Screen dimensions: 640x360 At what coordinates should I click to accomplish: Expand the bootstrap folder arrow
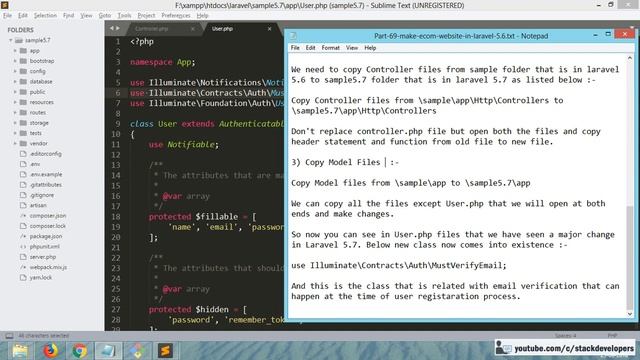15,61
